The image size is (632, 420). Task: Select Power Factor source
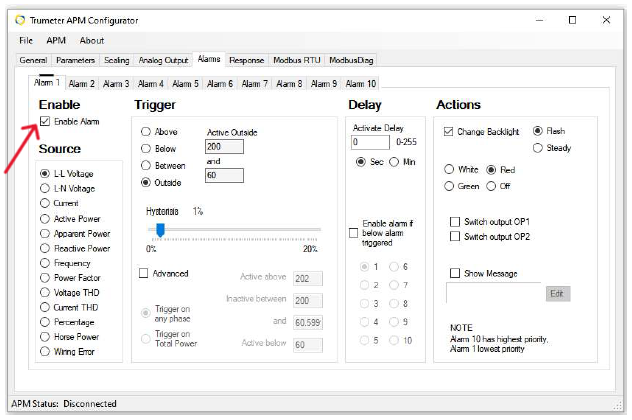tap(45, 278)
